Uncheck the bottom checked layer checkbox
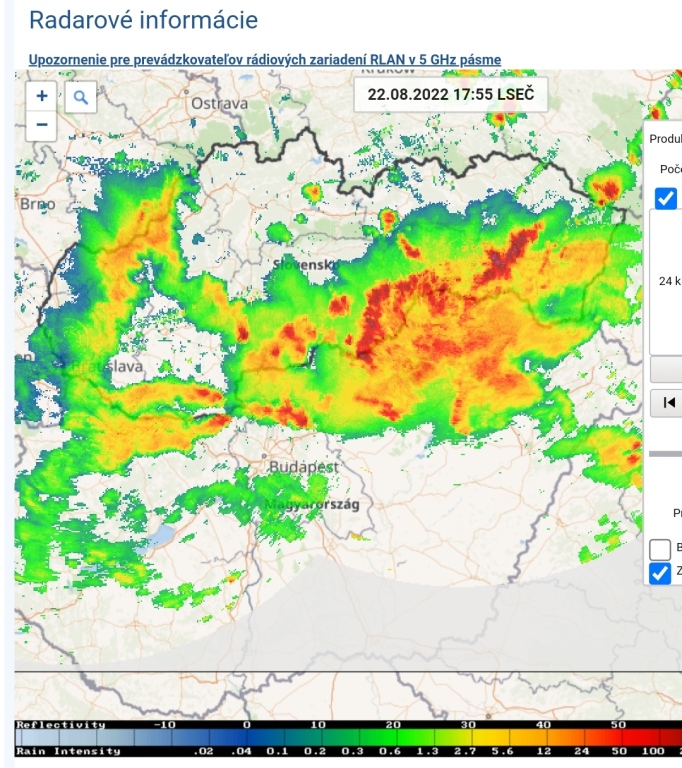This screenshot has width=682, height=768. (660, 573)
